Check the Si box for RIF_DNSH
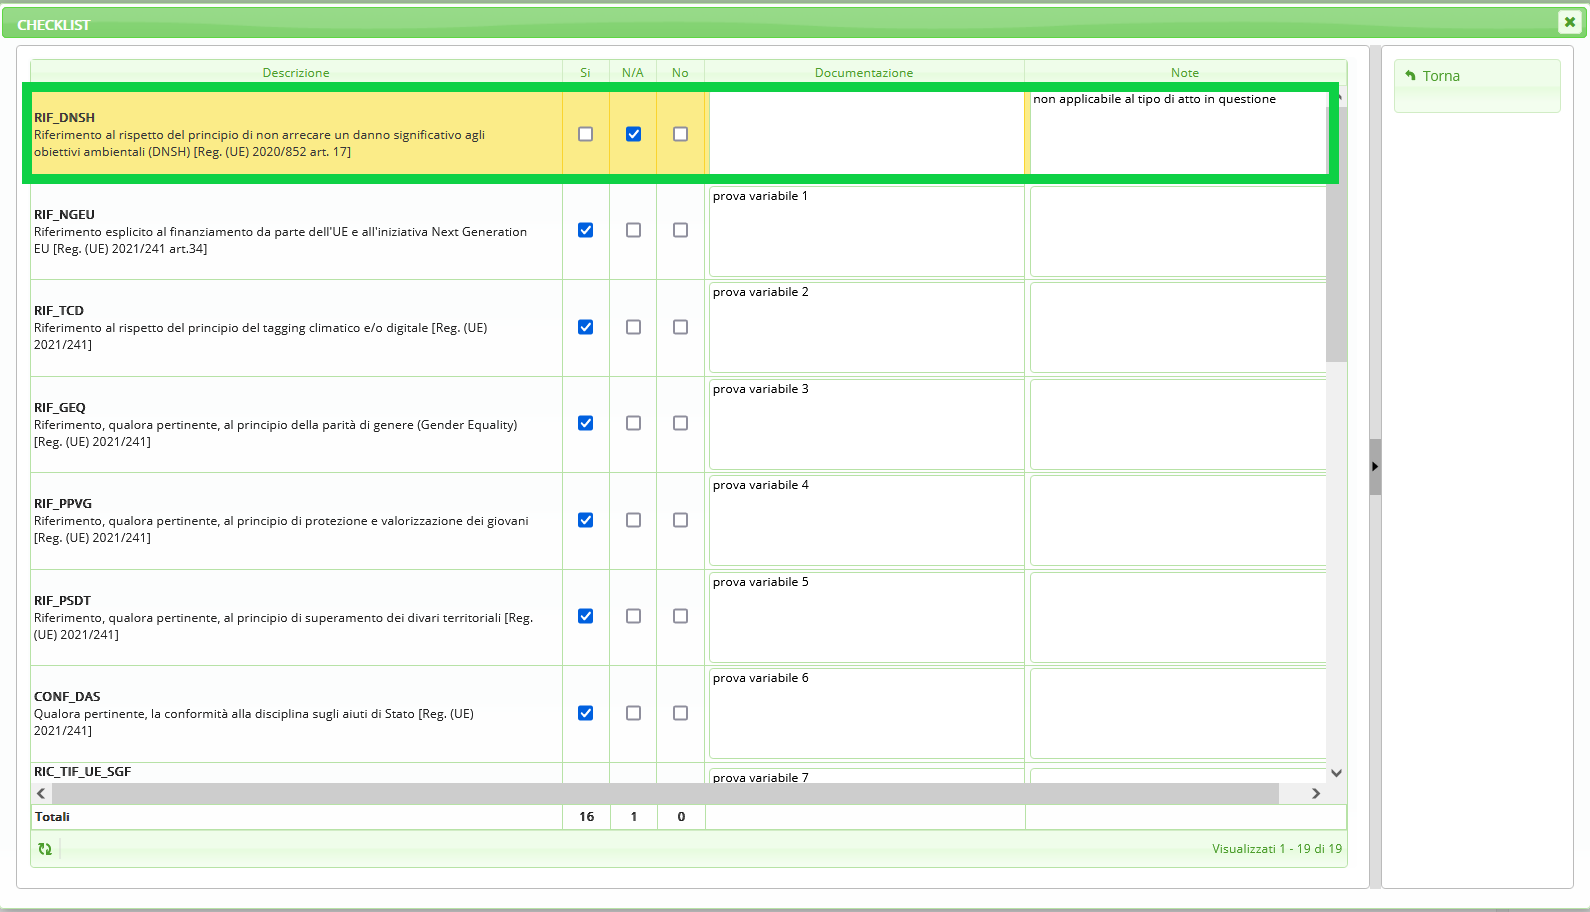This screenshot has height=912, width=1590. 586,134
